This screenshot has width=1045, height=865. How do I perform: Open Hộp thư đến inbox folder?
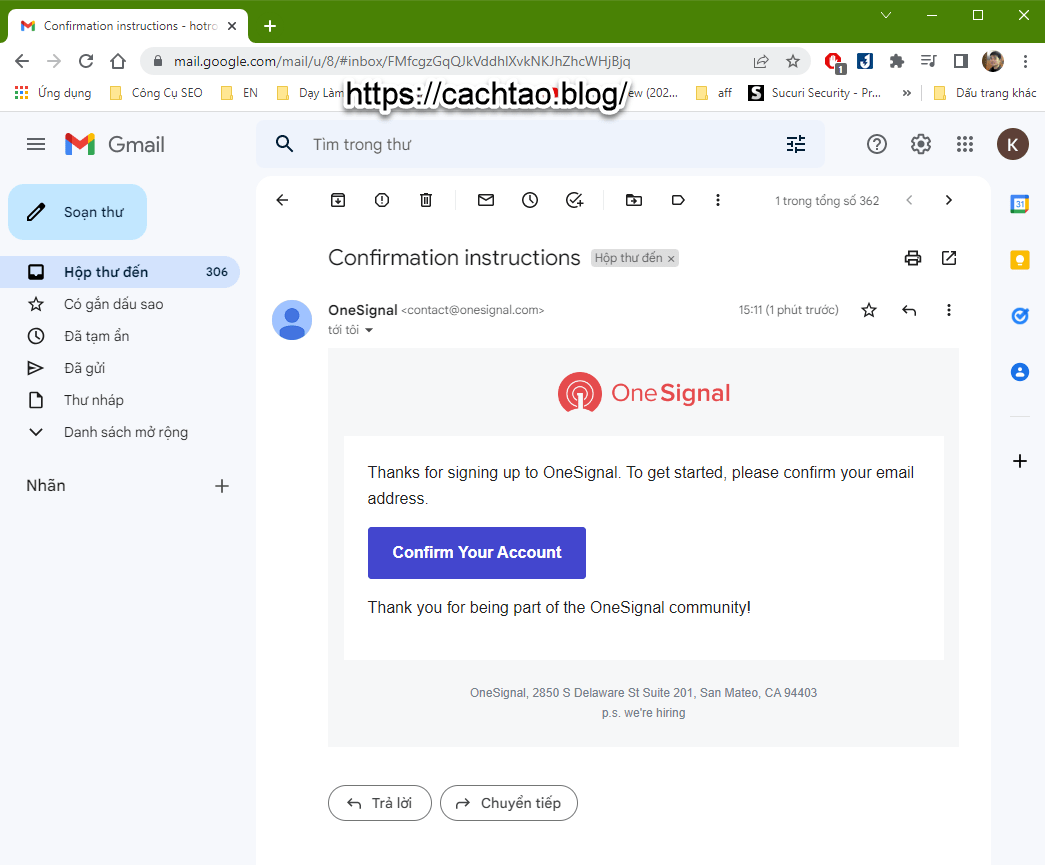120,272
